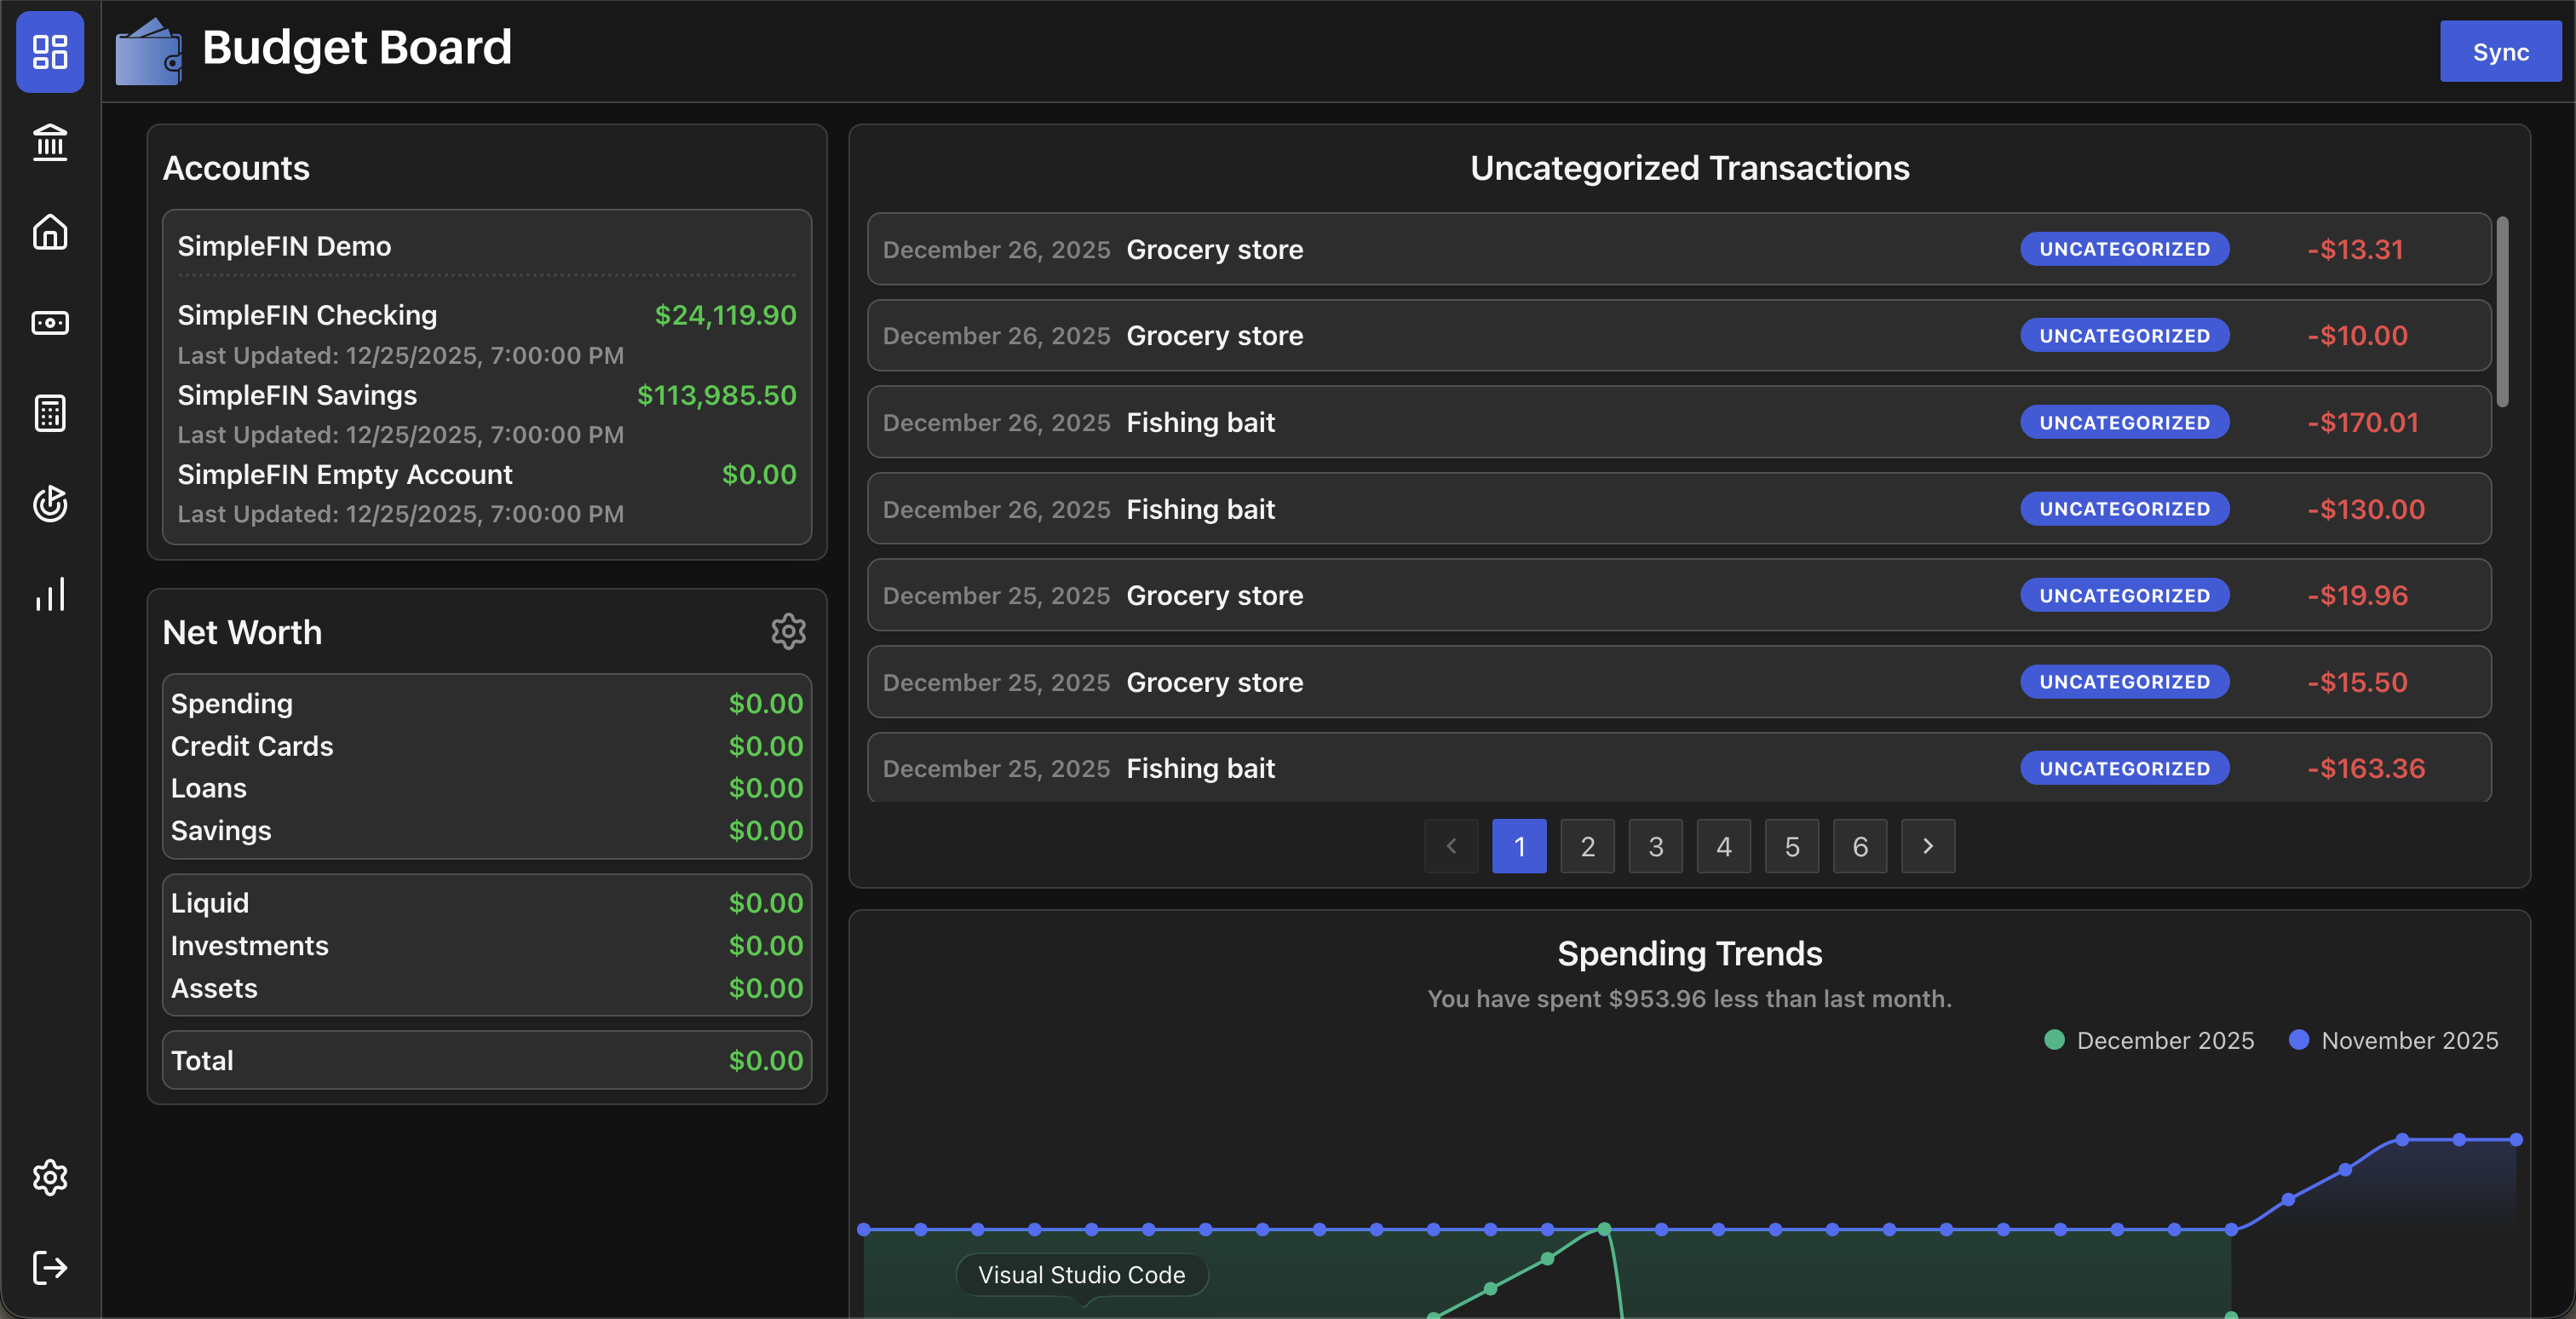Screen dimensions: 2576x1319
Task: Open Net Worth settings gear
Action: pyautogui.click(x=788, y=631)
